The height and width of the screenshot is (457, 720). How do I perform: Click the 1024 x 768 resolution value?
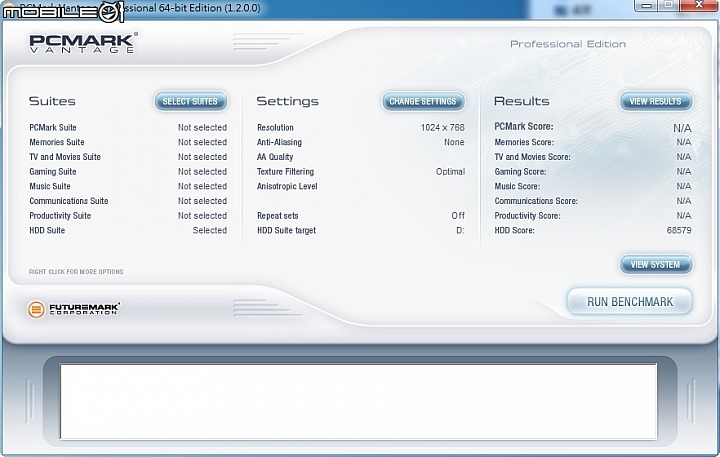[x=443, y=128]
